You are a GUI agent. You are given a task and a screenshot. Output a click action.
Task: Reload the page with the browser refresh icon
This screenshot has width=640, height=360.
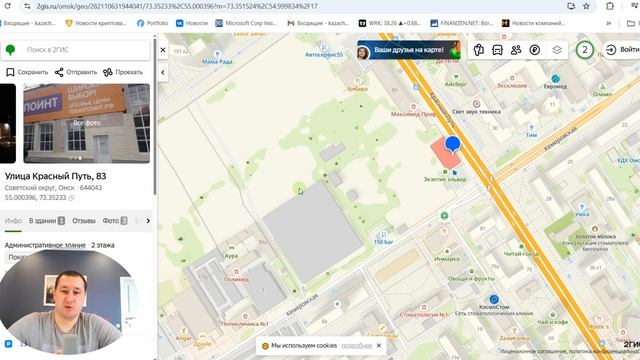(7, 6)
